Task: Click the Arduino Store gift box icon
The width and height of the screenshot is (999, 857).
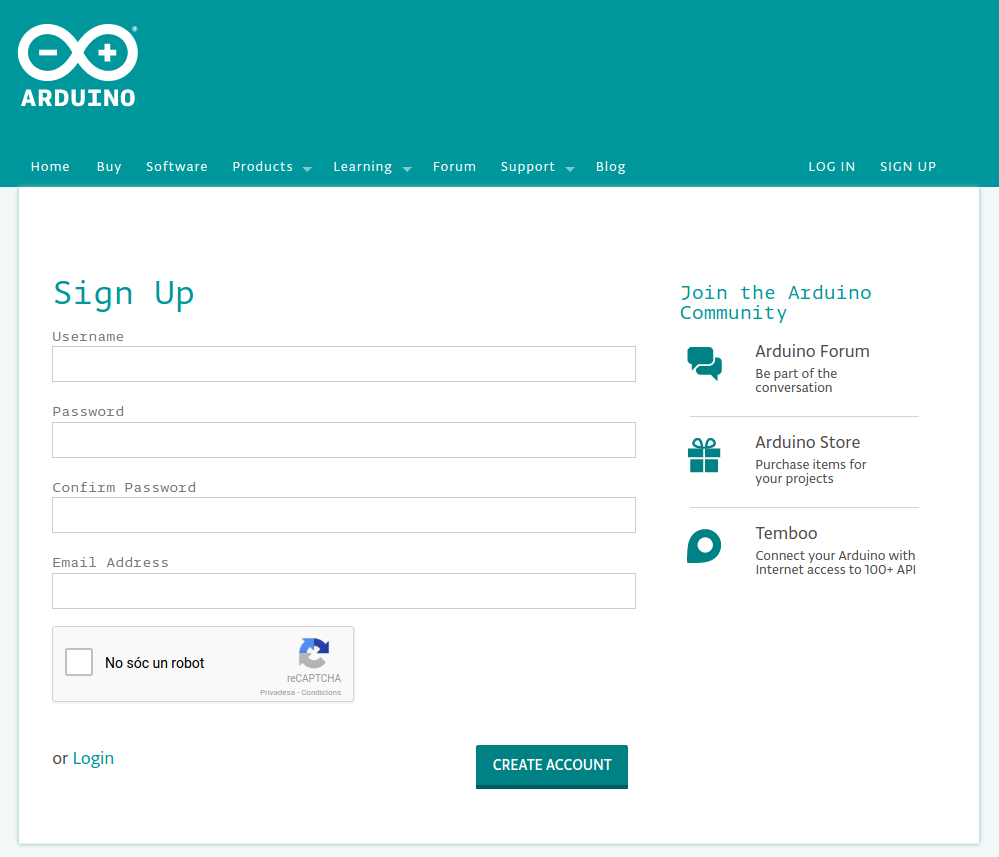Action: coord(704,455)
